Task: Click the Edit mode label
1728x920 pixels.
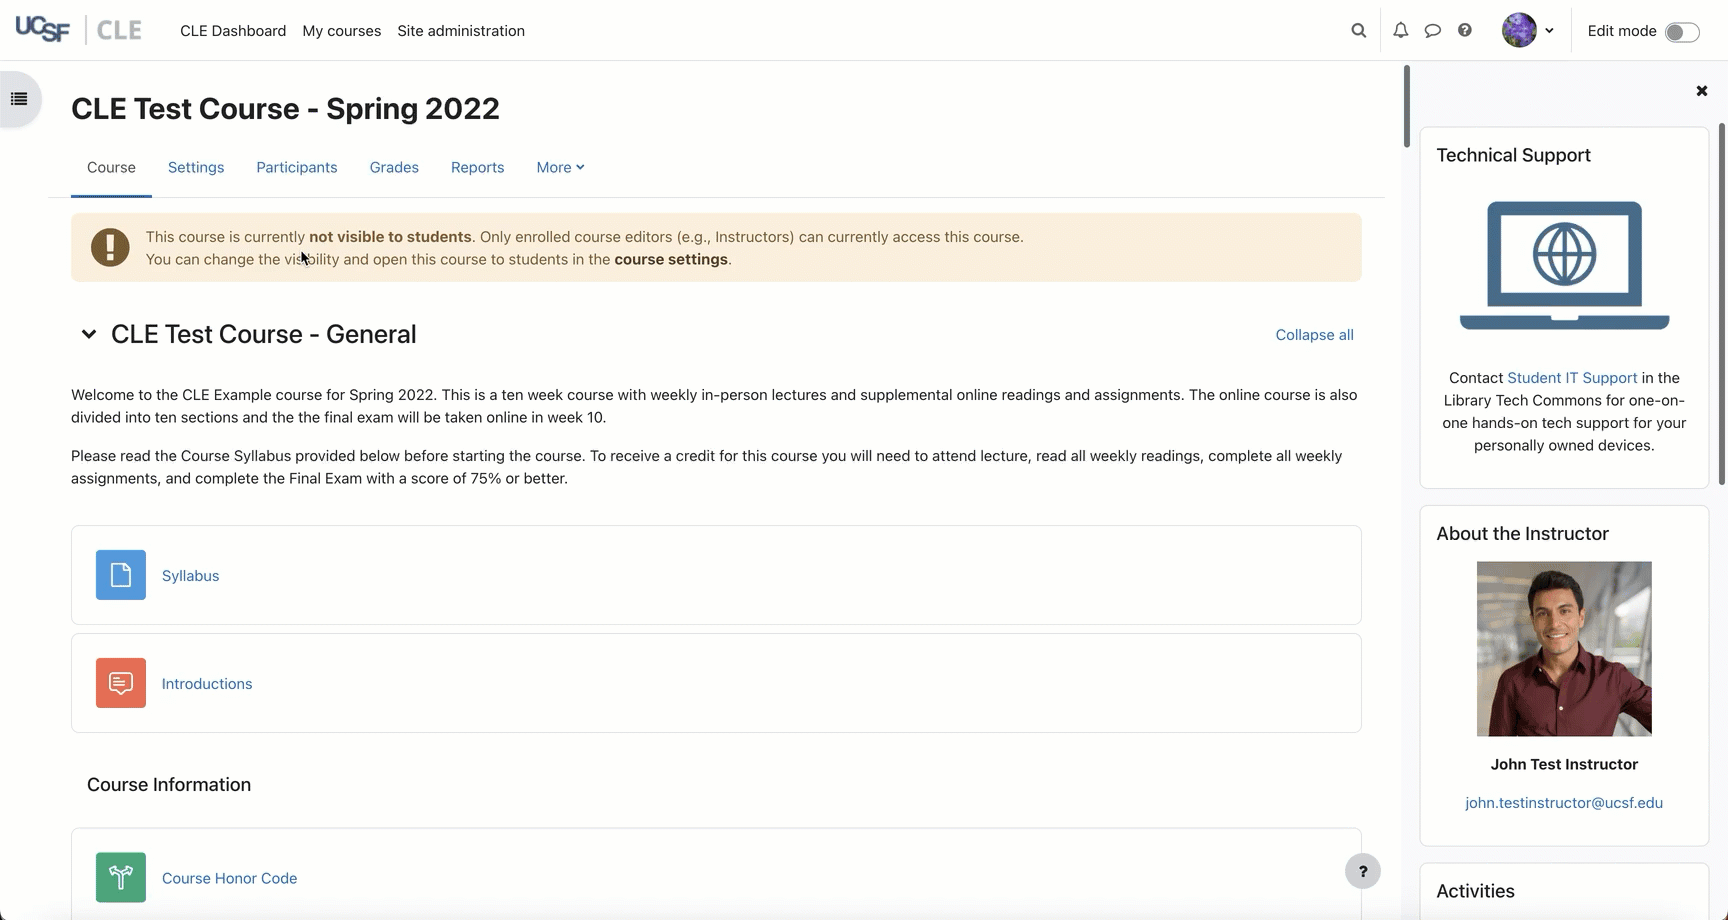Action: [1622, 31]
